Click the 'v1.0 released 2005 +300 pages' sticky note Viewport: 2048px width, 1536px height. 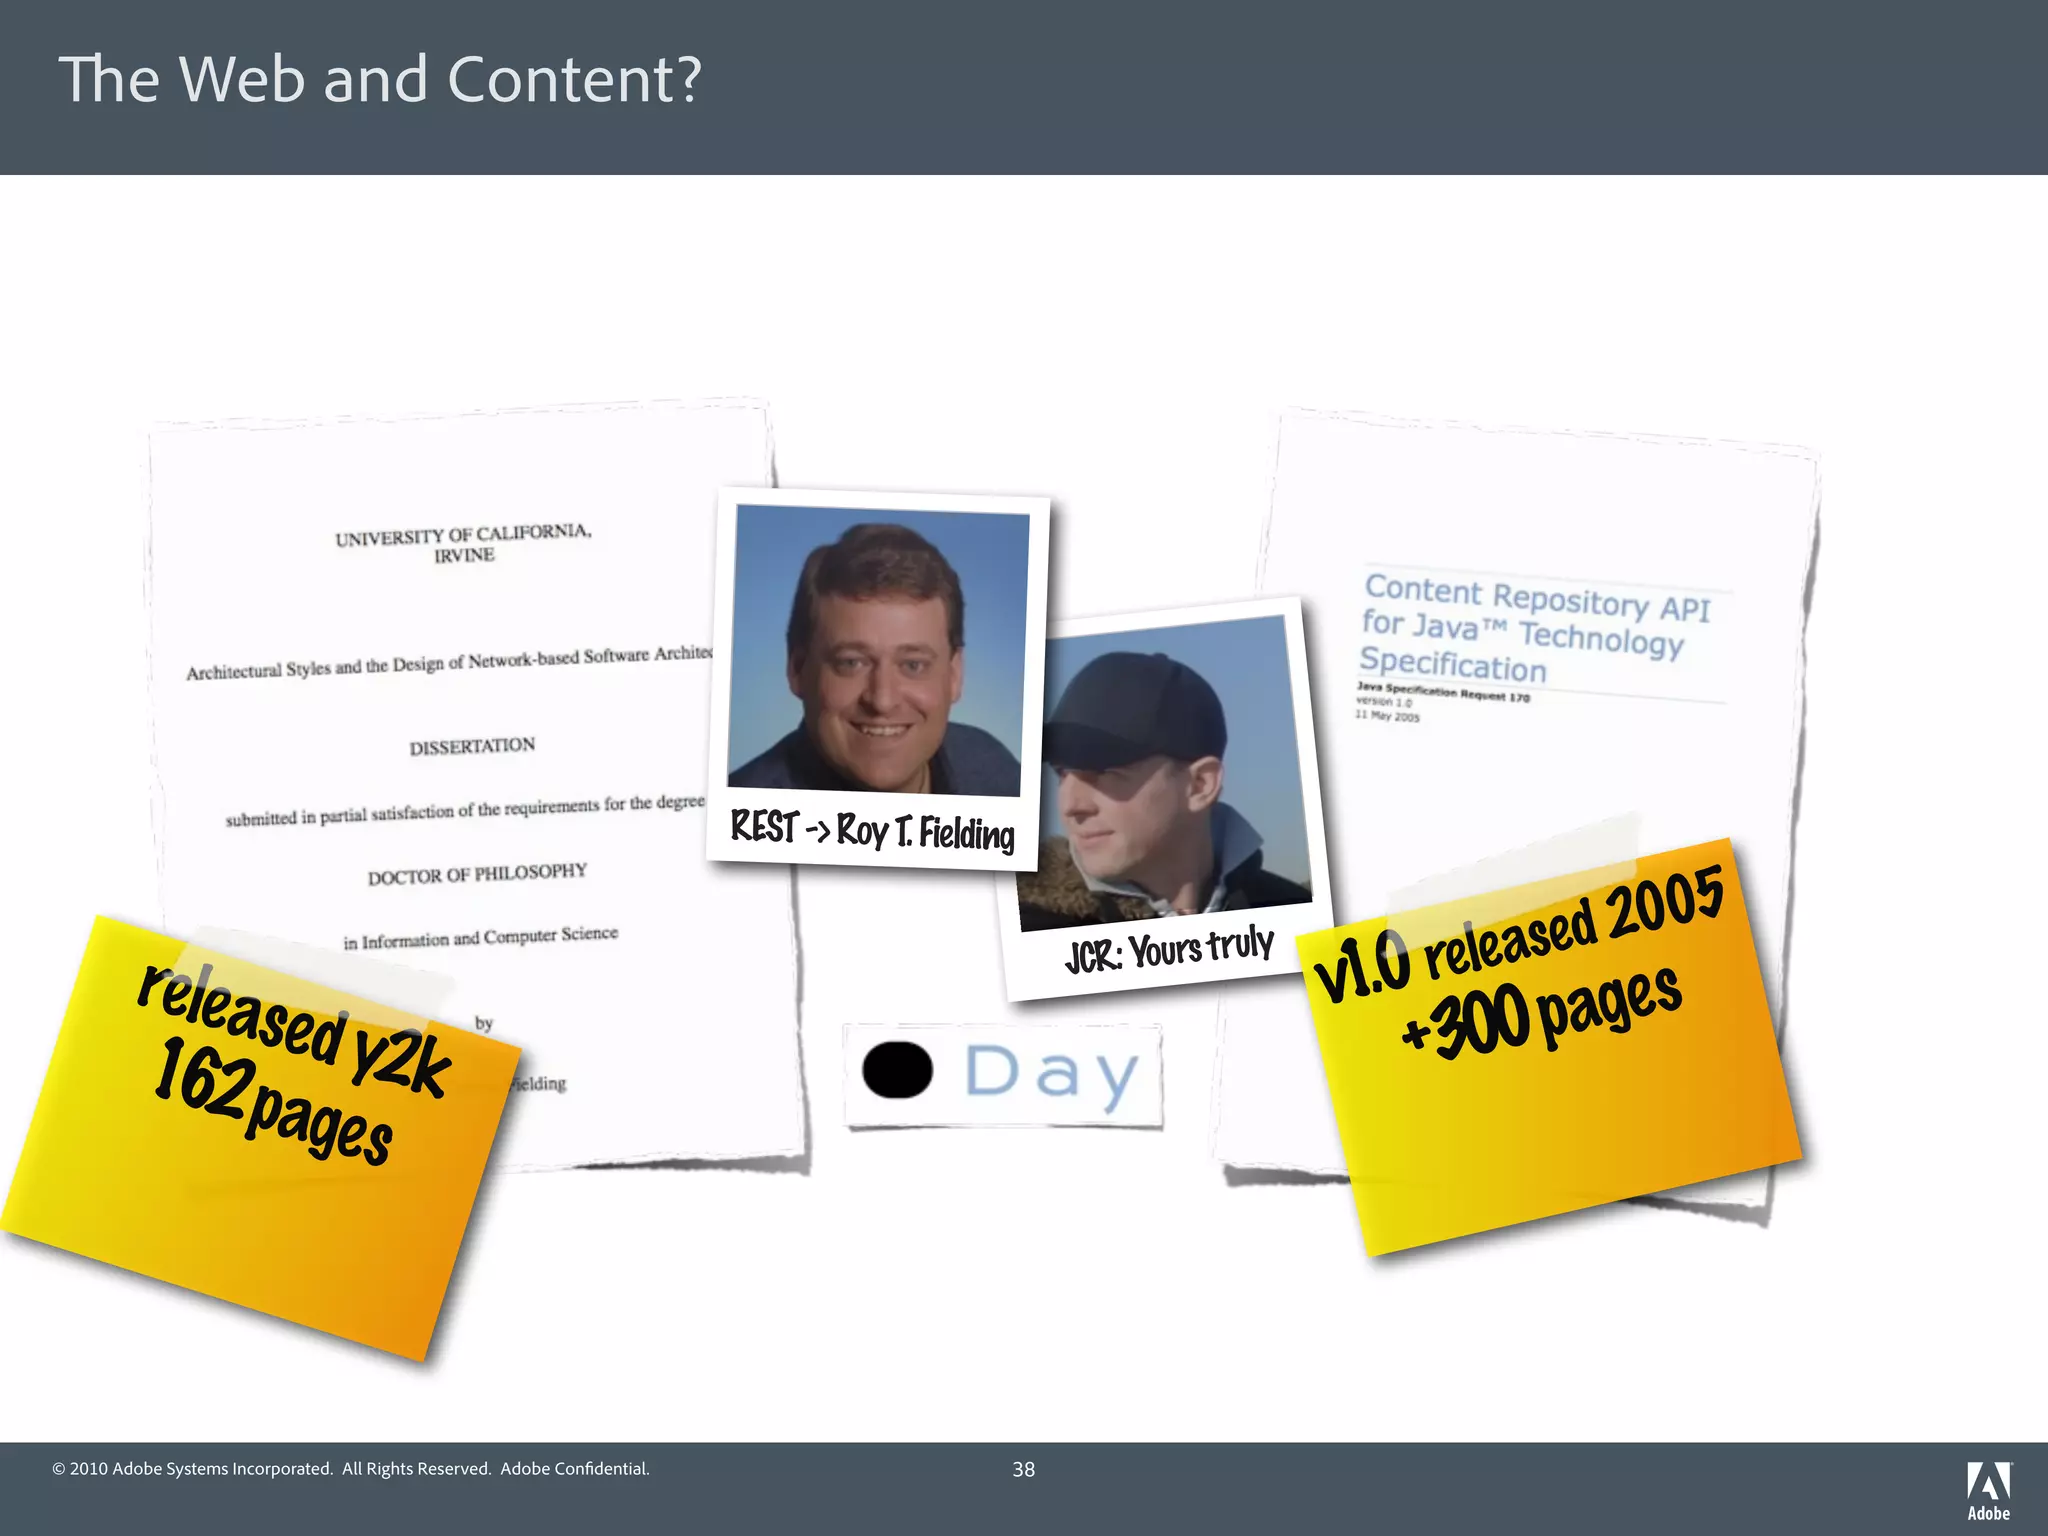coord(1550,1045)
